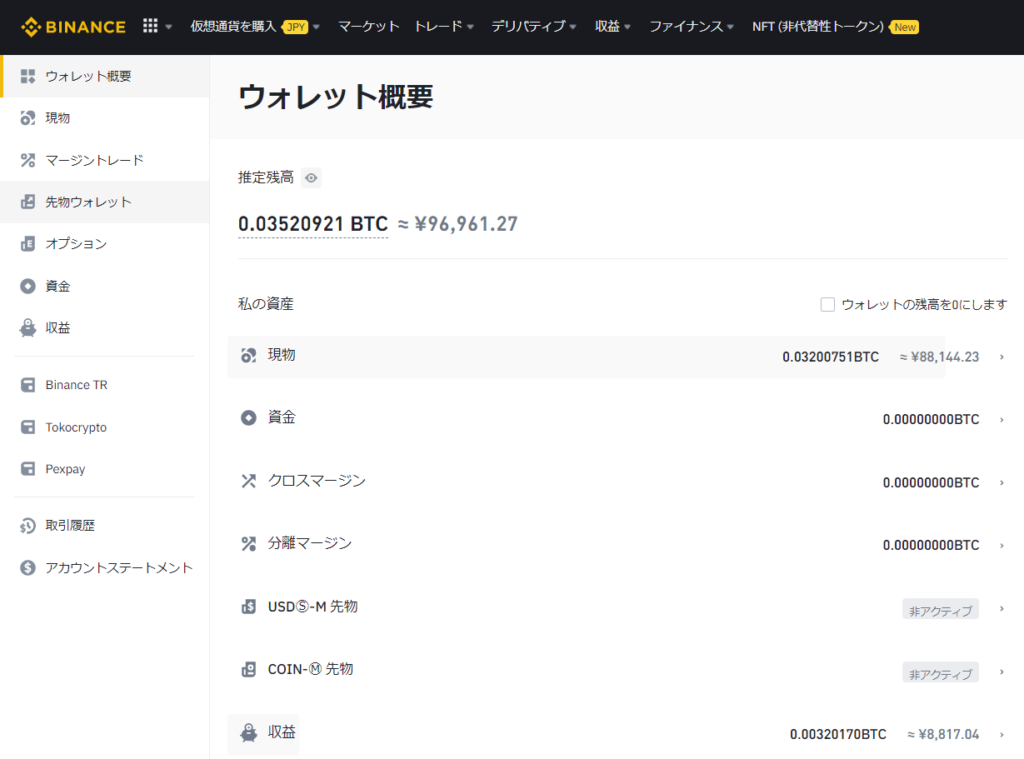Viewport: 1024px width, 759px height.
Task: Expand the 現物 asset row chevron
Action: pos(1001,357)
